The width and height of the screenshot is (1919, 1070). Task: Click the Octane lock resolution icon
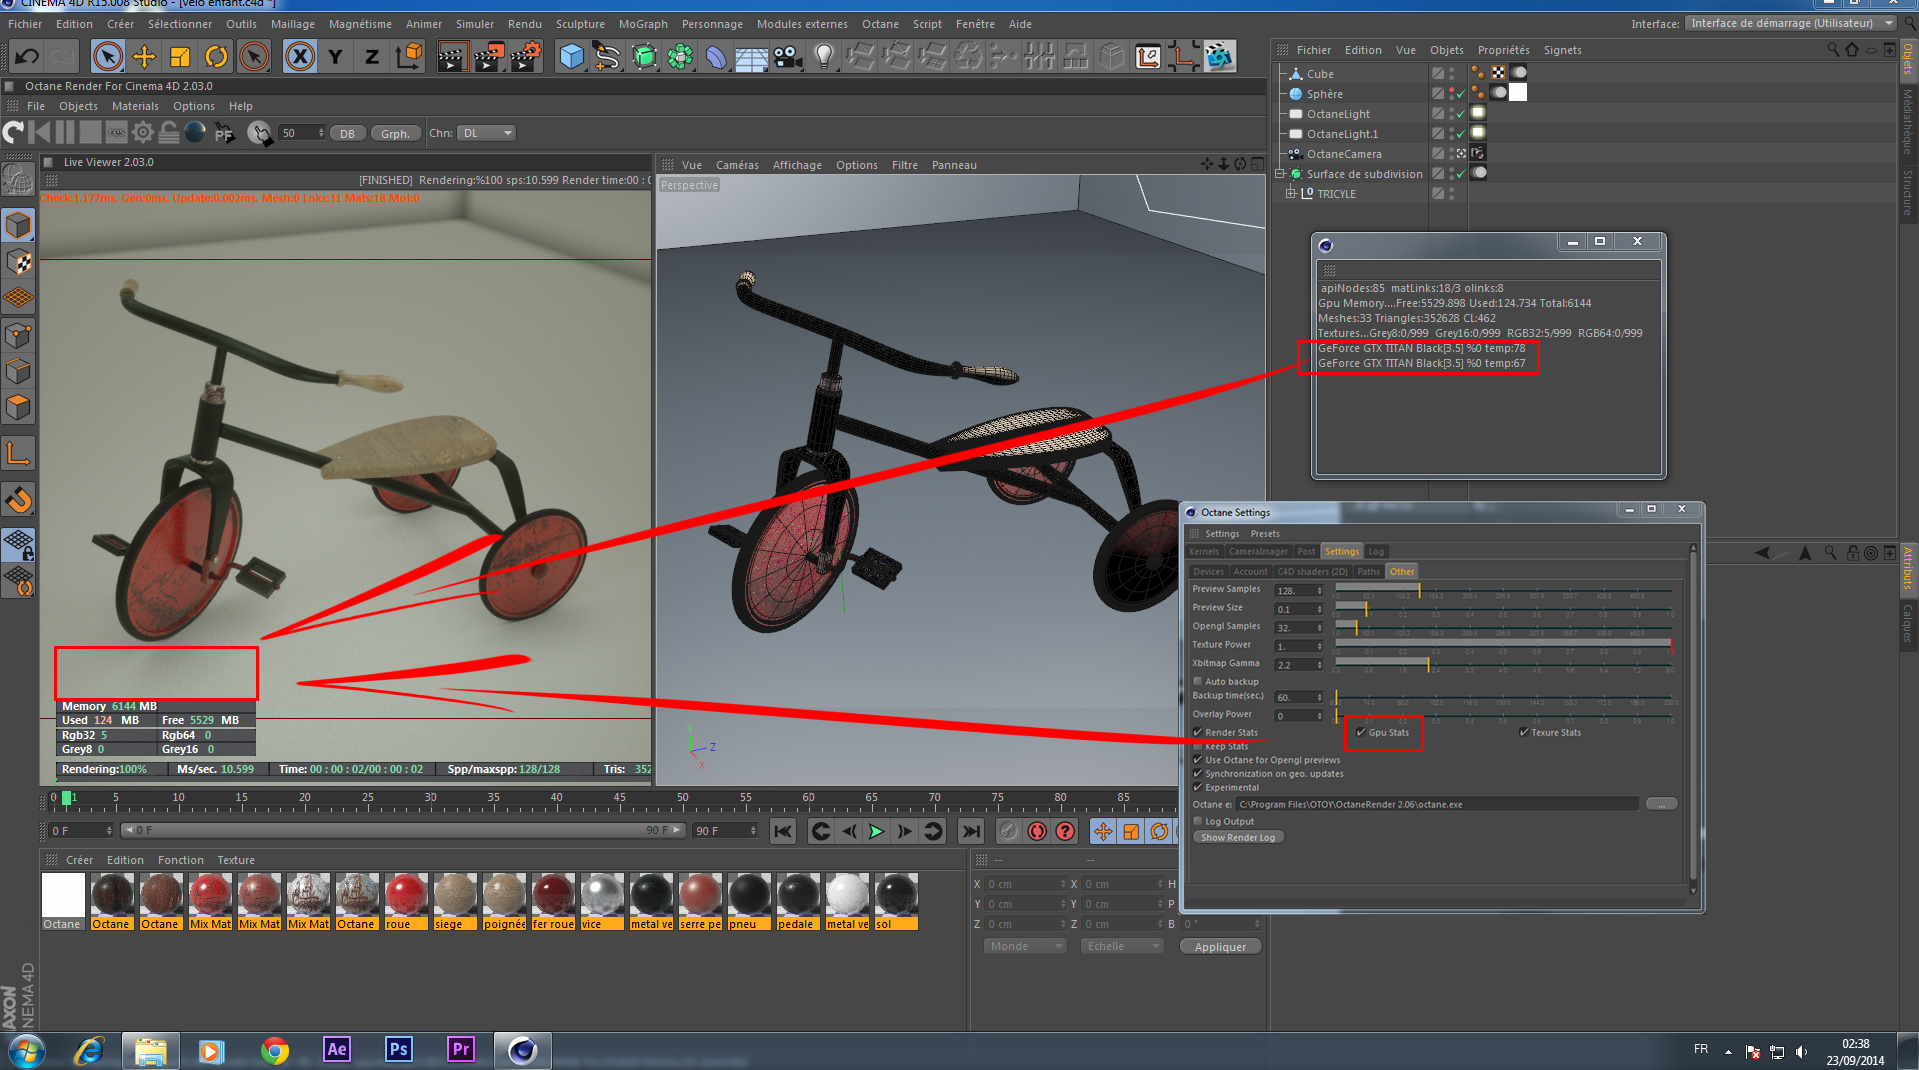pos(169,132)
